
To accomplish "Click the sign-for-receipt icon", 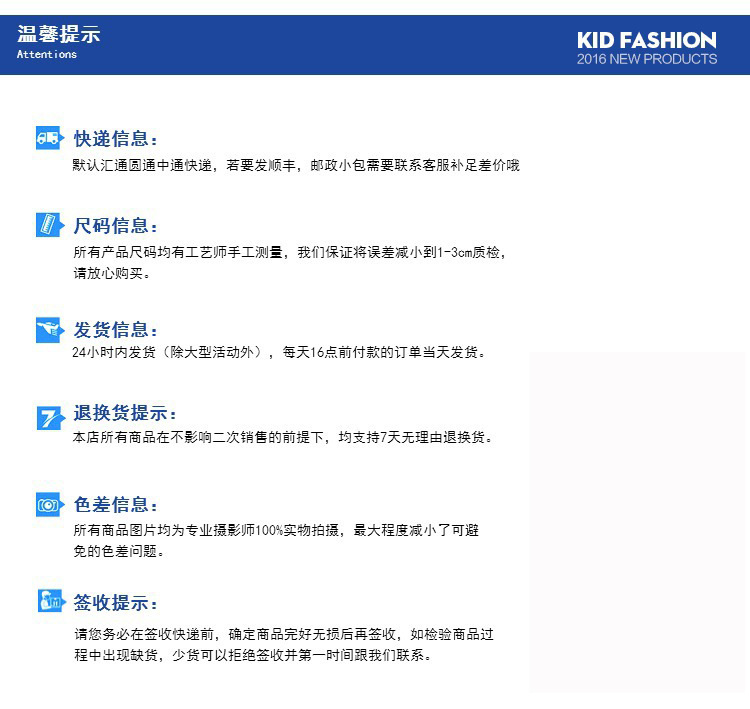I will (x=49, y=602).
